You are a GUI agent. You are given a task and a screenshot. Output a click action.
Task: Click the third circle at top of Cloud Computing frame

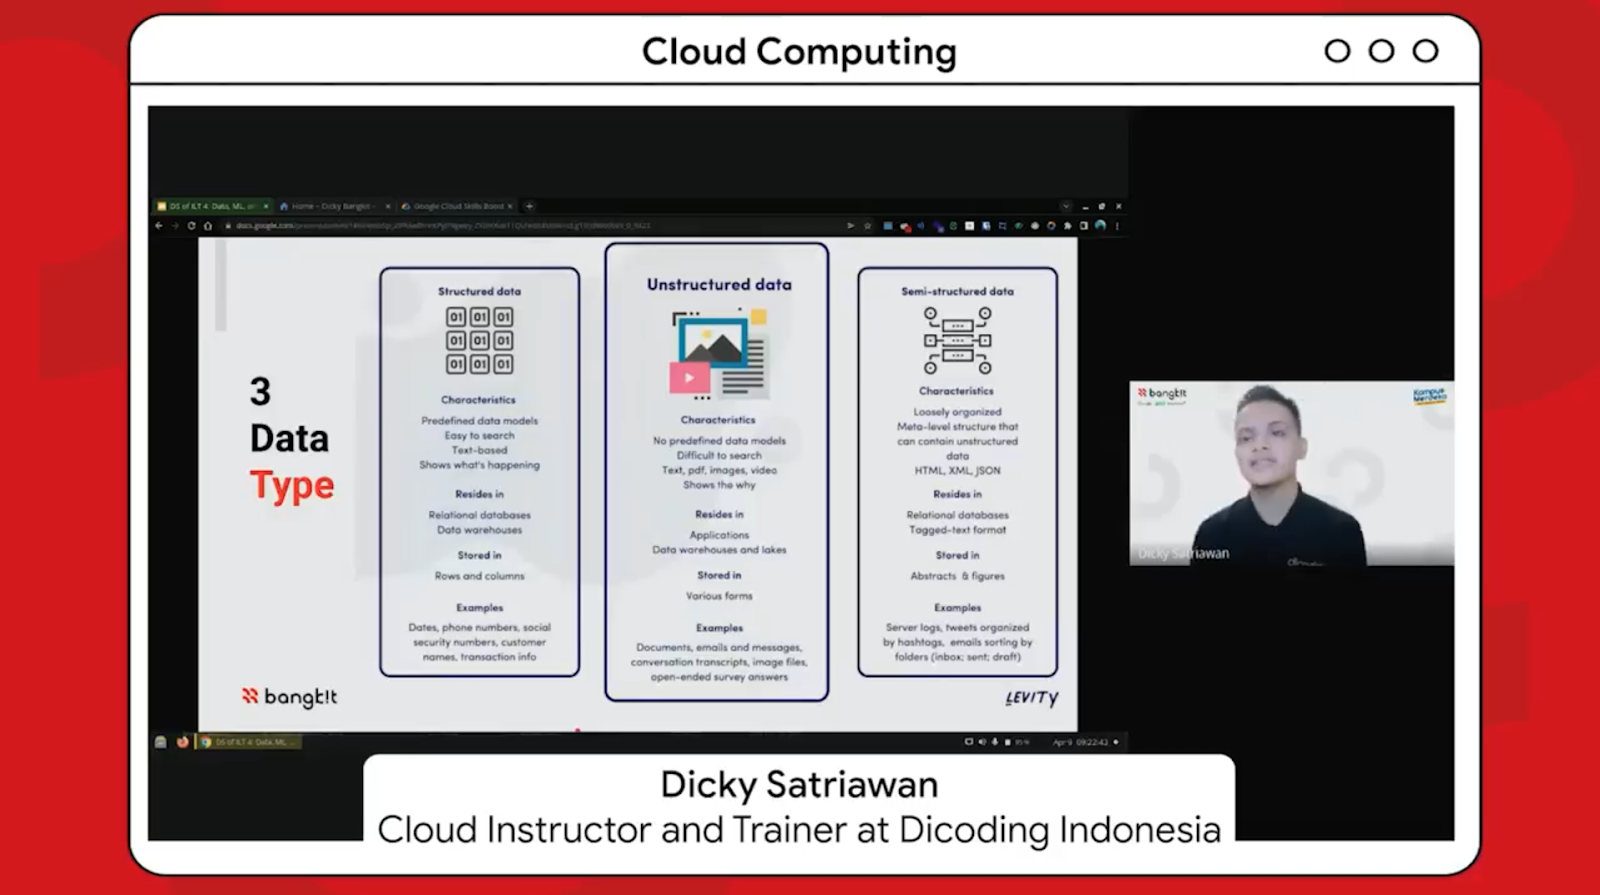click(1425, 51)
